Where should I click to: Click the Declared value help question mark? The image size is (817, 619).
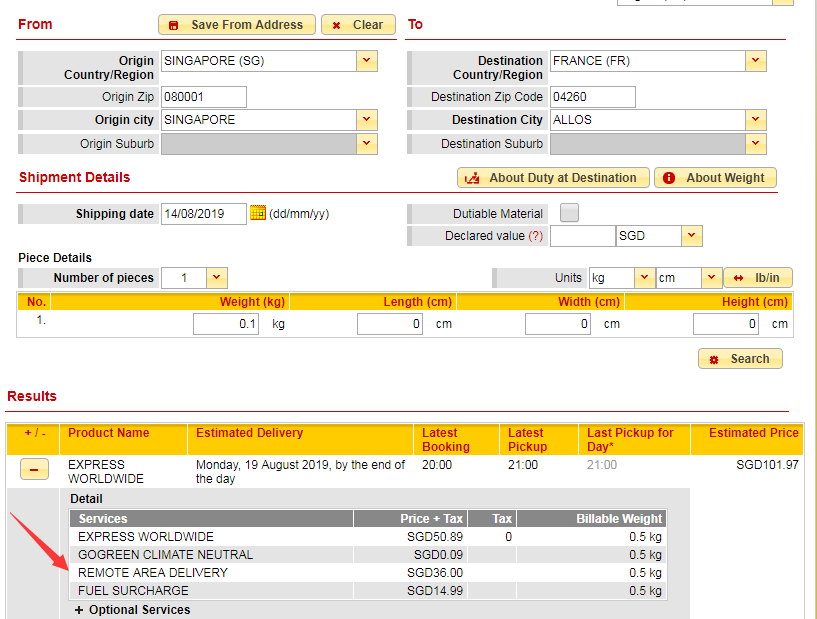coord(536,237)
